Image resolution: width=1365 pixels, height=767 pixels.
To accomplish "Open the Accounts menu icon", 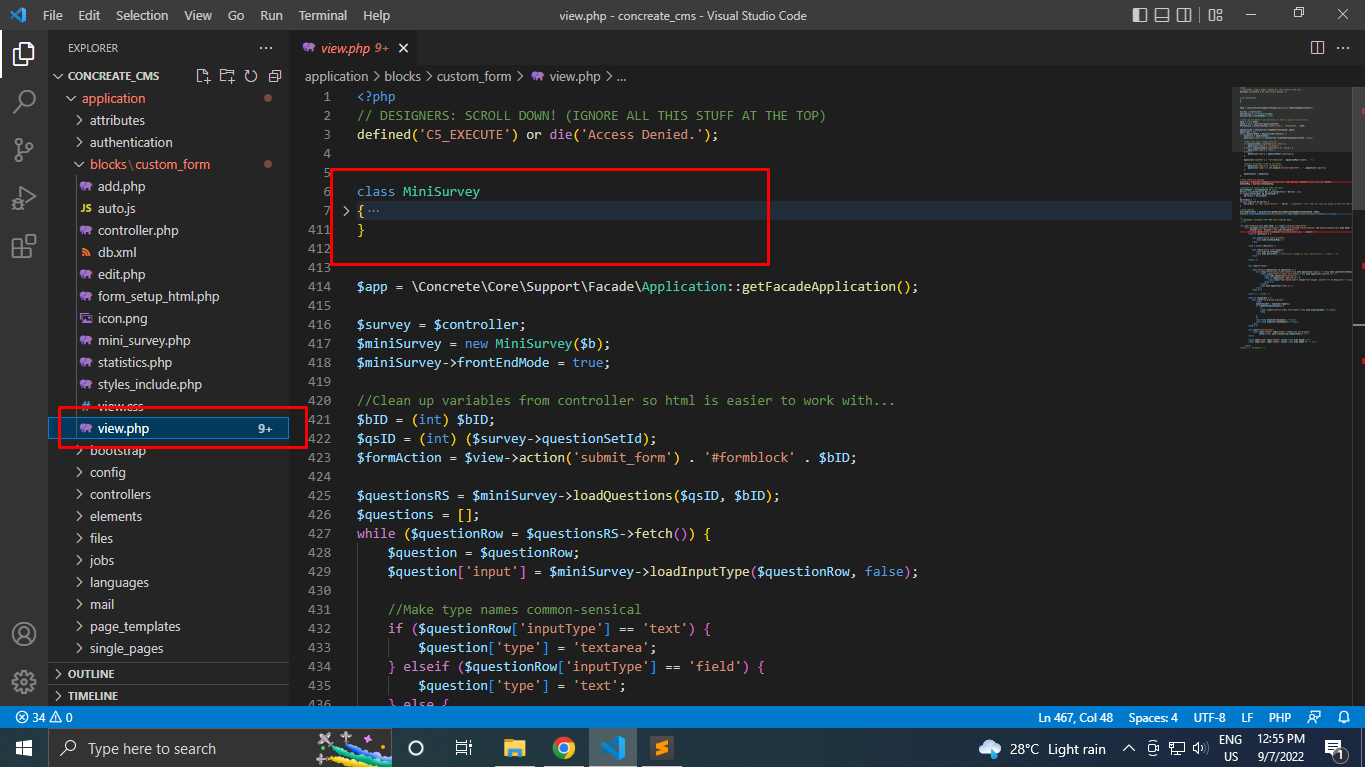I will (24, 634).
